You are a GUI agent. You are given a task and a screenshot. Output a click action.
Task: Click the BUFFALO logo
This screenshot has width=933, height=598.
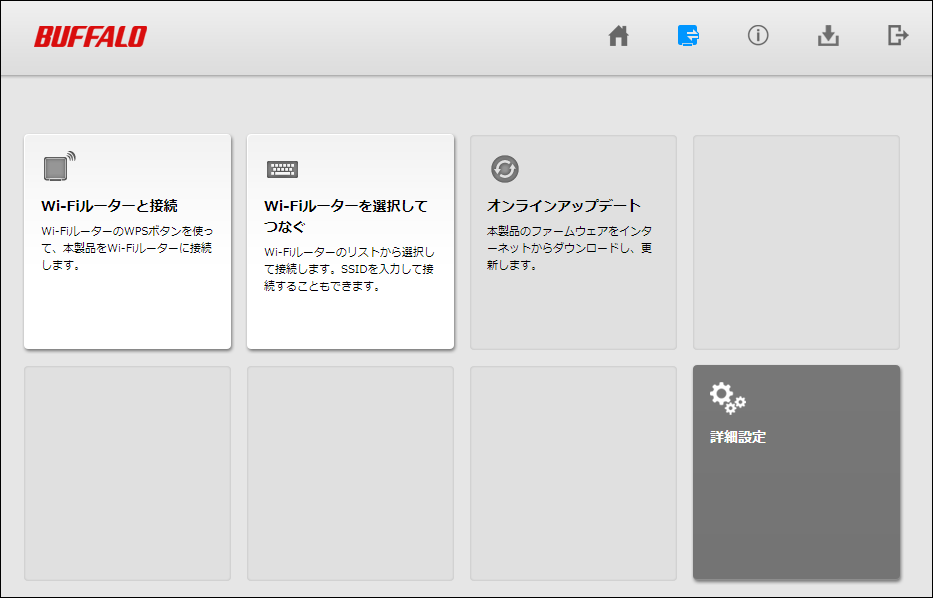pos(90,37)
